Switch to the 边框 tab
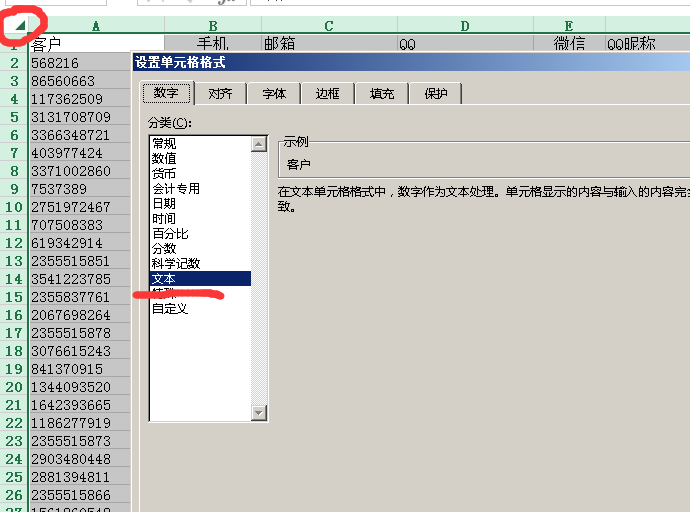The height and width of the screenshot is (512, 690). tap(327, 93)
